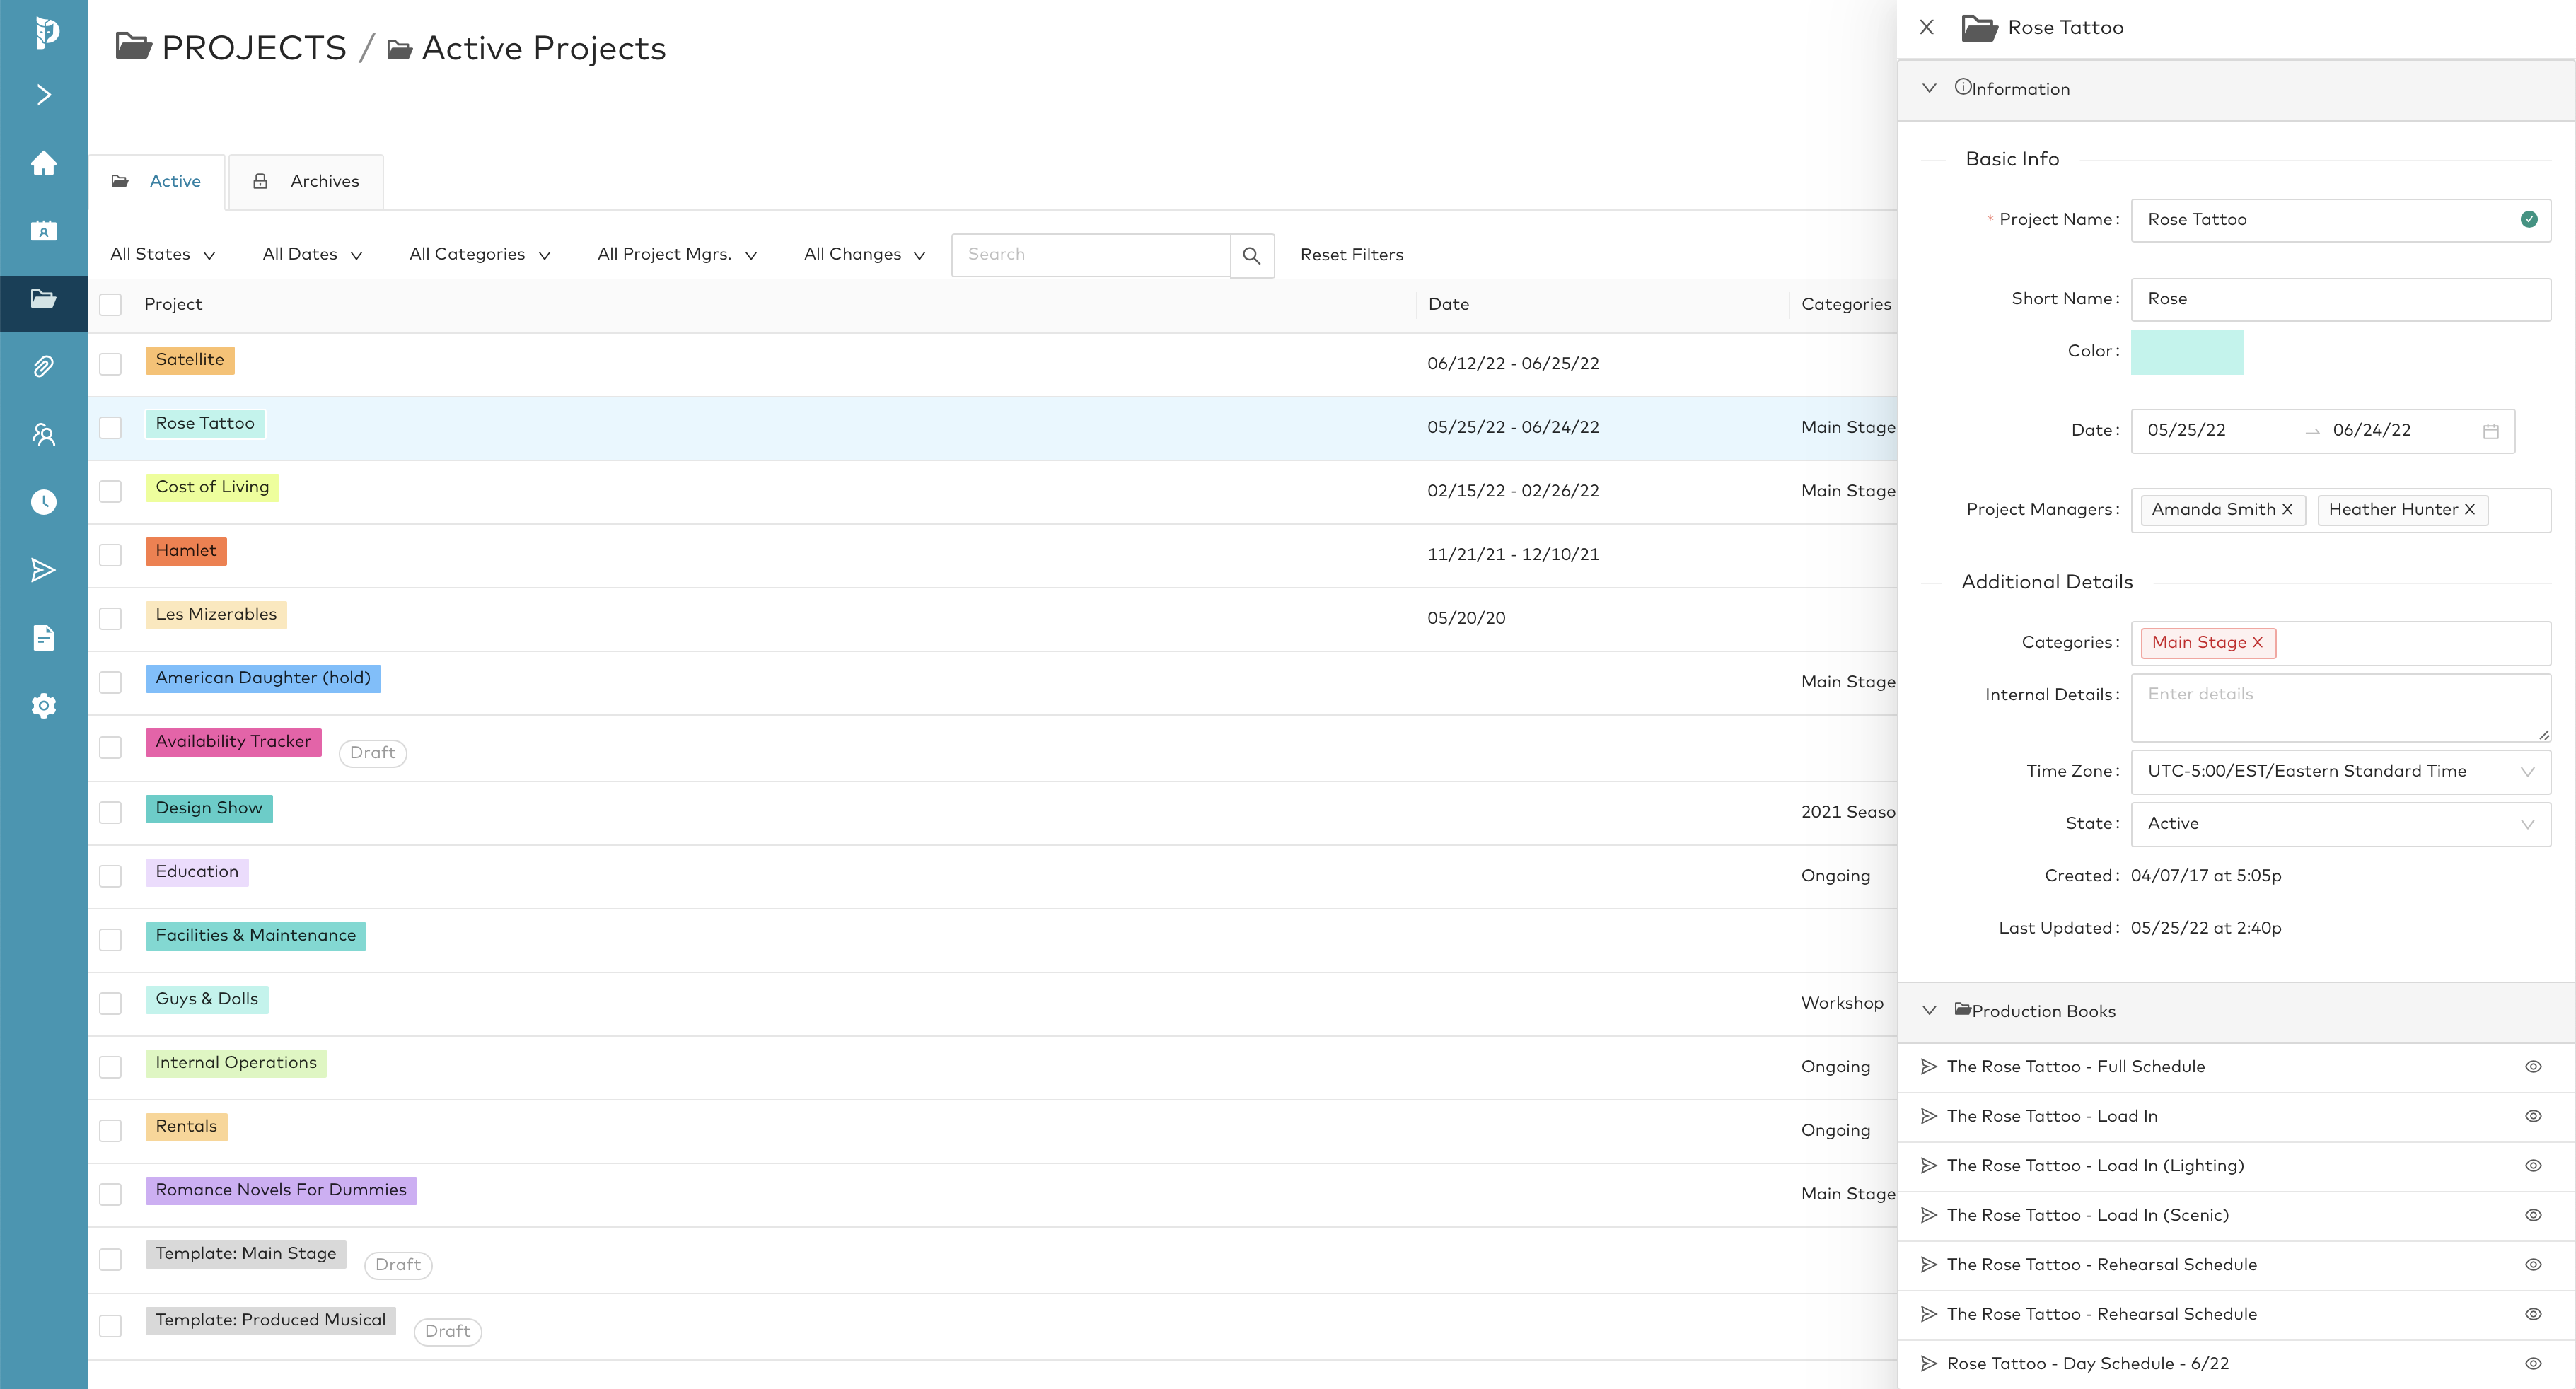Check the Cost of Living checkbox

pos(111,491)
